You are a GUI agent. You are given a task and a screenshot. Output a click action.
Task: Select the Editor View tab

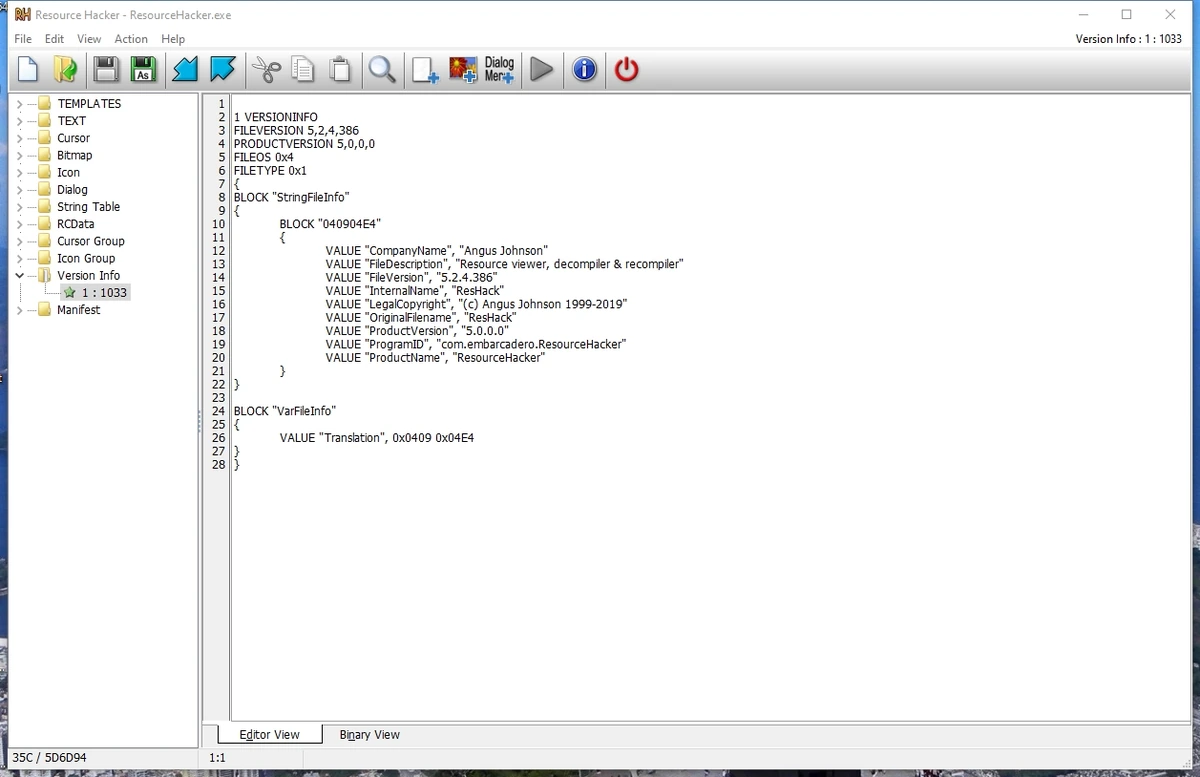coord(270,734)
